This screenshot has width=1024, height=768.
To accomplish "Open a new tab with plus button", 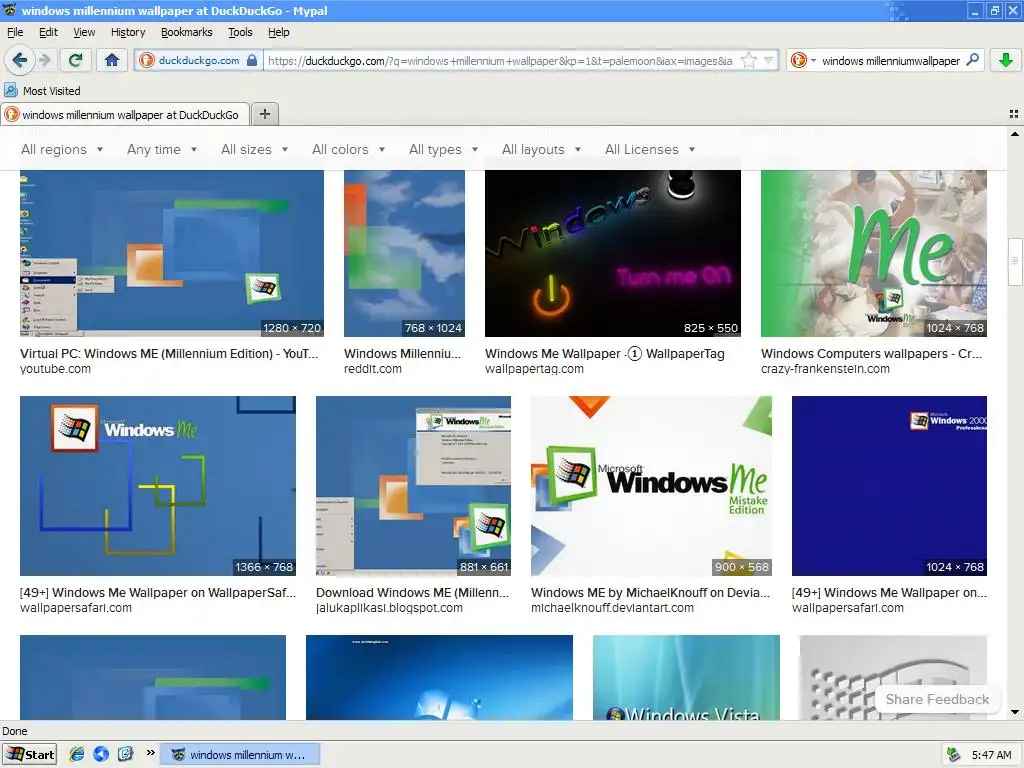I will (264, 114).
